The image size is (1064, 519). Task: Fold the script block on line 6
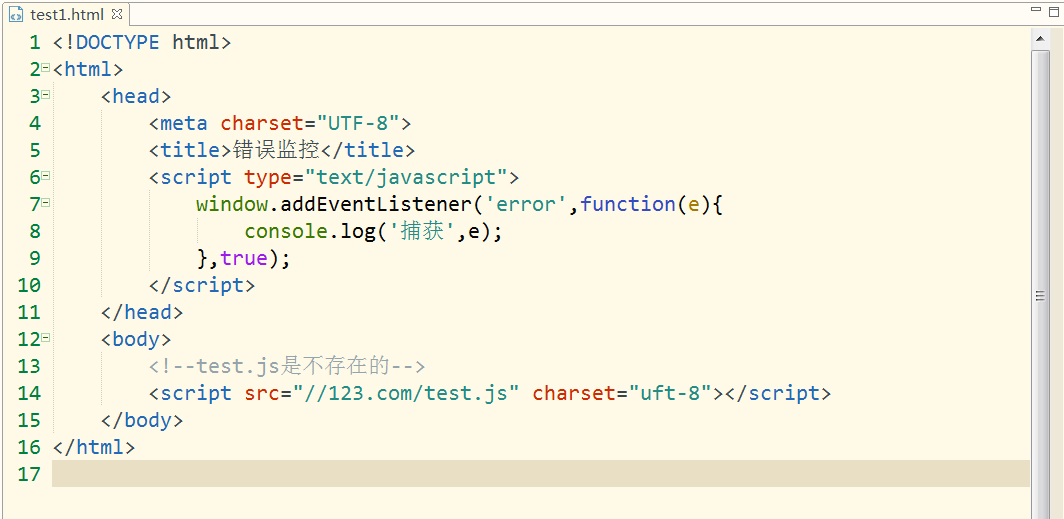coord(46,176)
